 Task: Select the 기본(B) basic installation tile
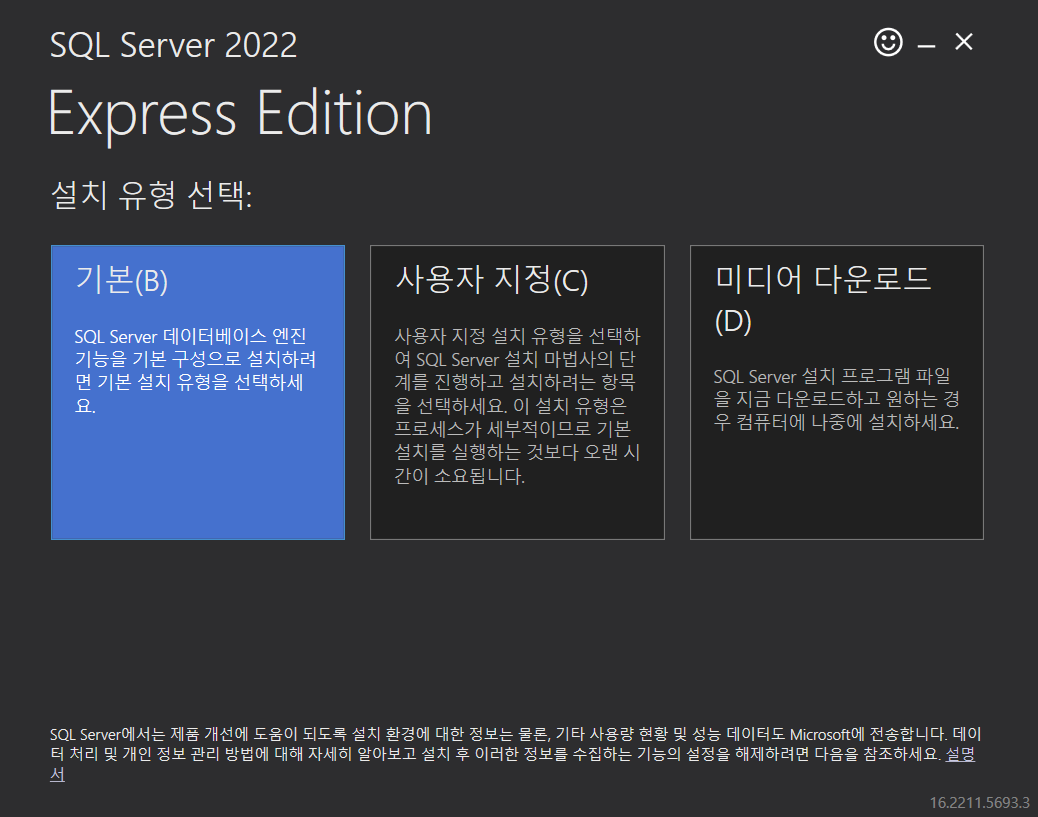(198, 393)
